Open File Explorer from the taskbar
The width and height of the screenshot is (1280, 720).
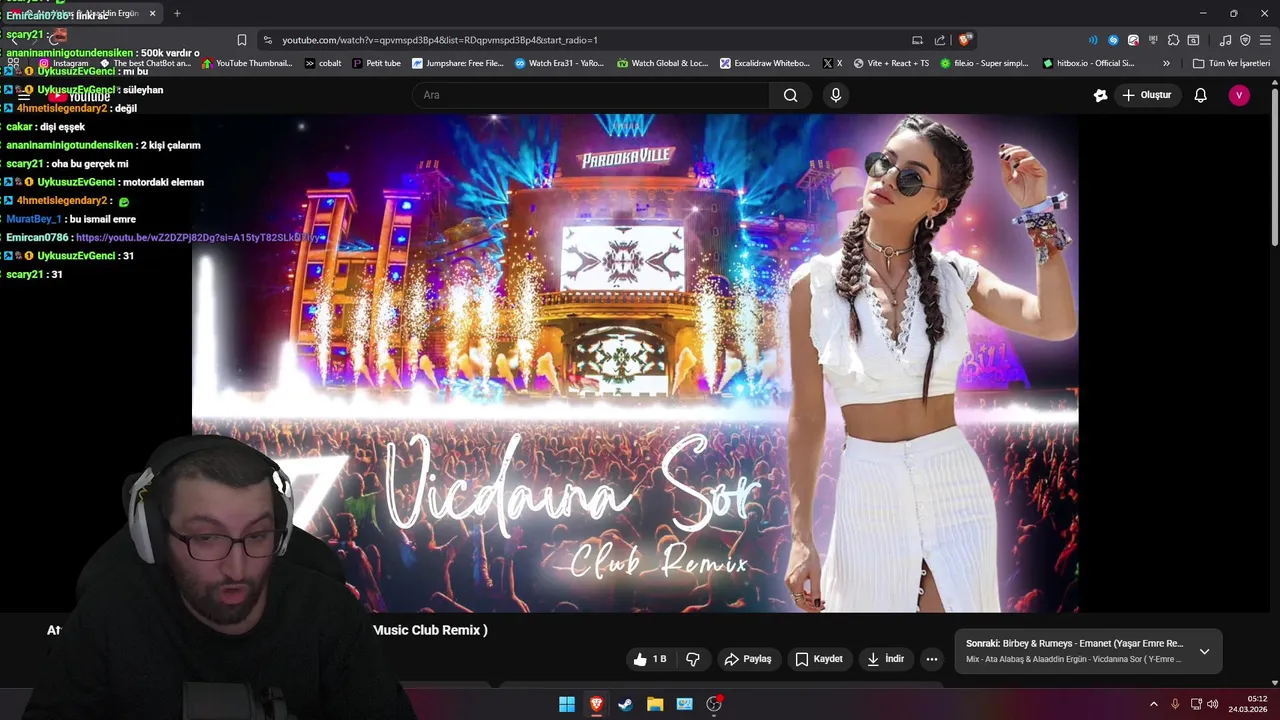(x=655, y=704)
